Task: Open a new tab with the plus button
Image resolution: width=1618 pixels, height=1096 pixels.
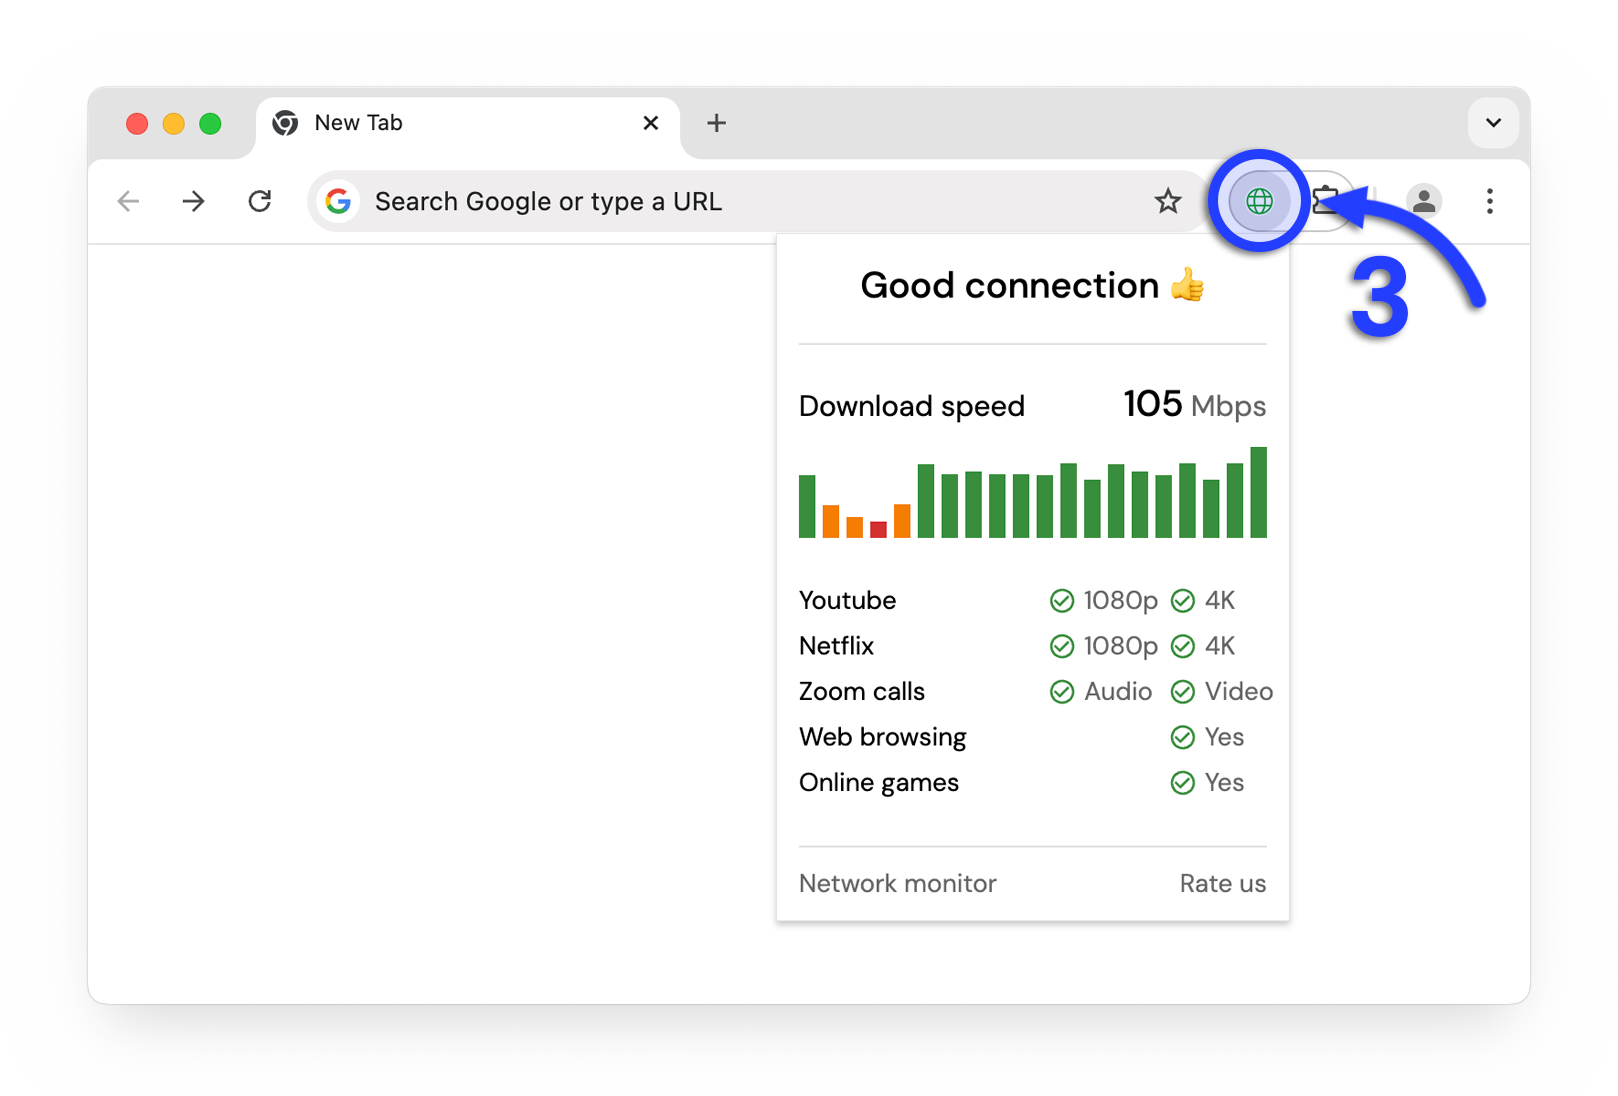Action: pos(716,123)
